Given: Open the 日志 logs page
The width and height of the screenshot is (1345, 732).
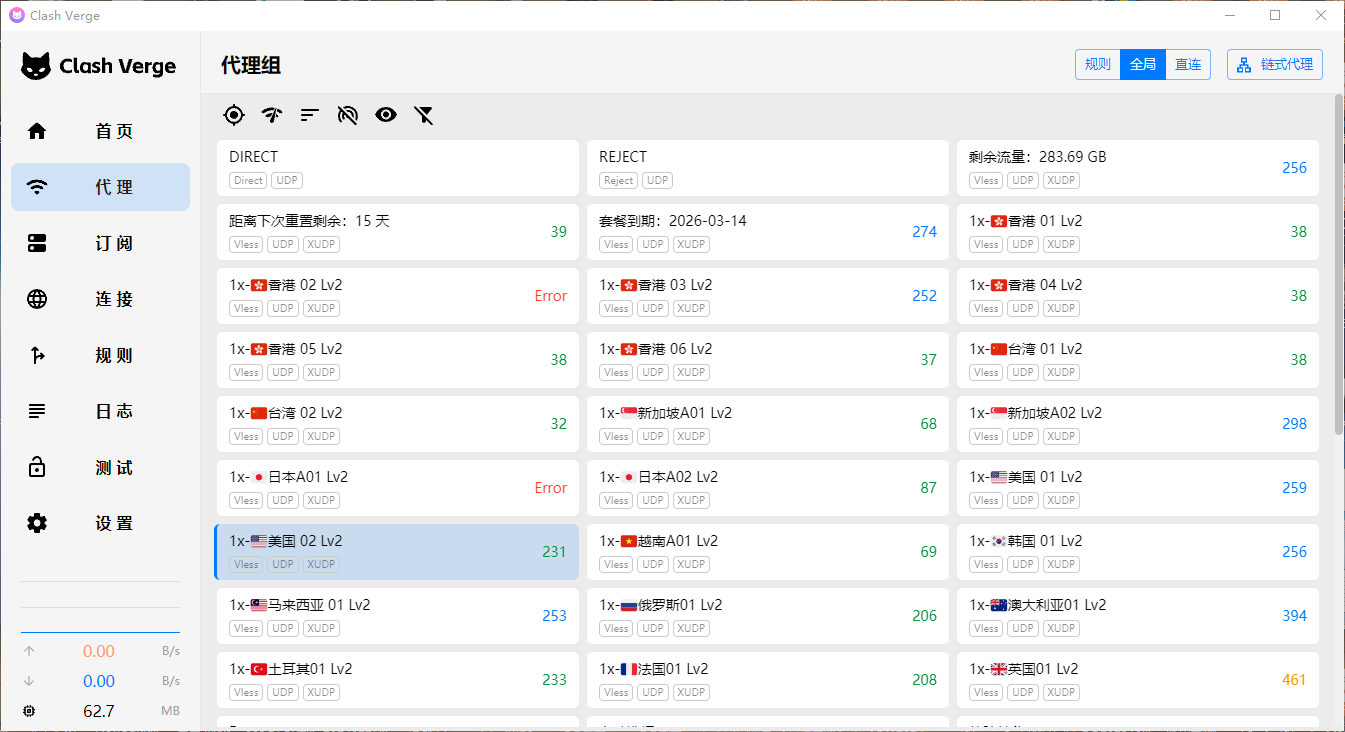Looking at the screenshot, I should (x=100, y=411).
